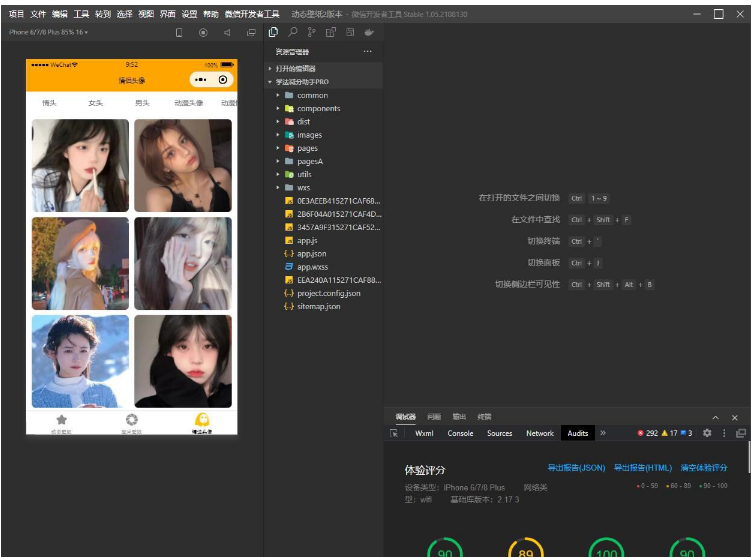Expand the open editors section
The height and width of the screenshot is (557, 752).
point(295,69)
